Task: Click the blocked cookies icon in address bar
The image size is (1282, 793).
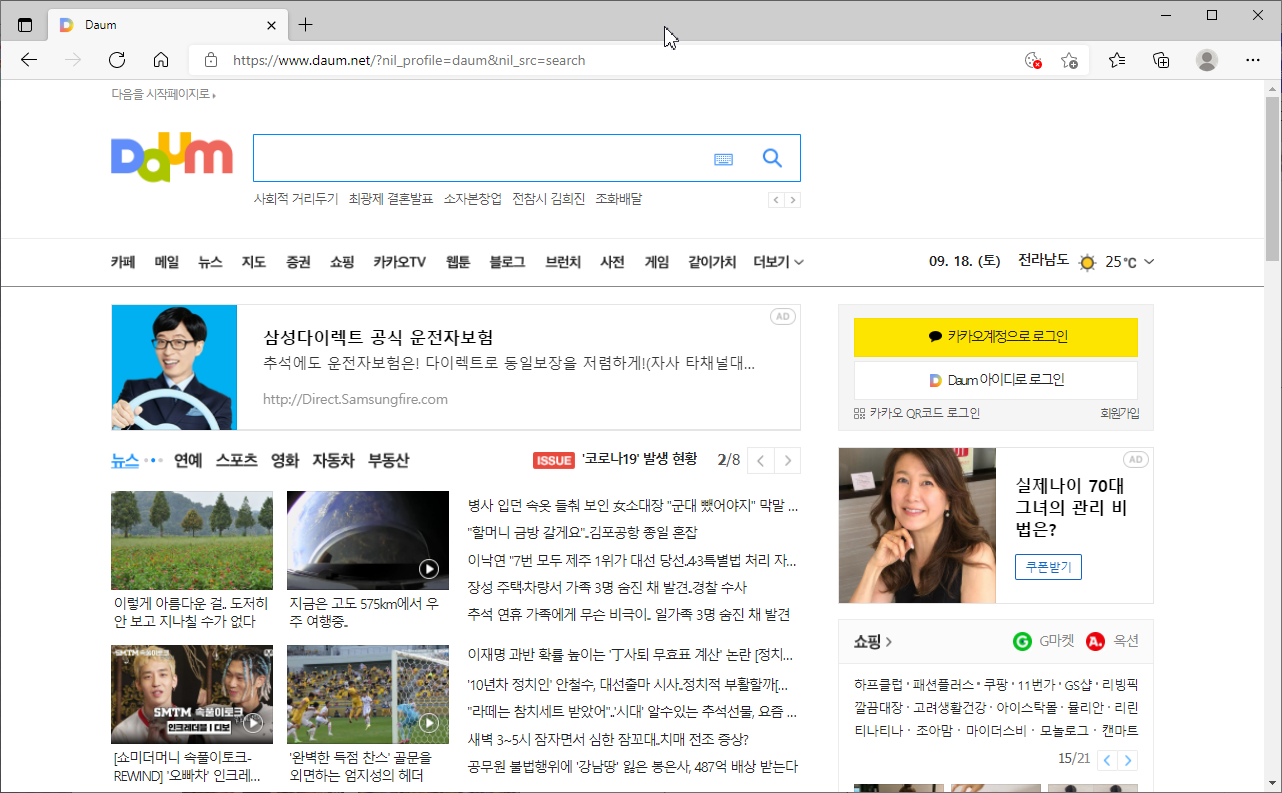Action: click(x=1033, y=60)
